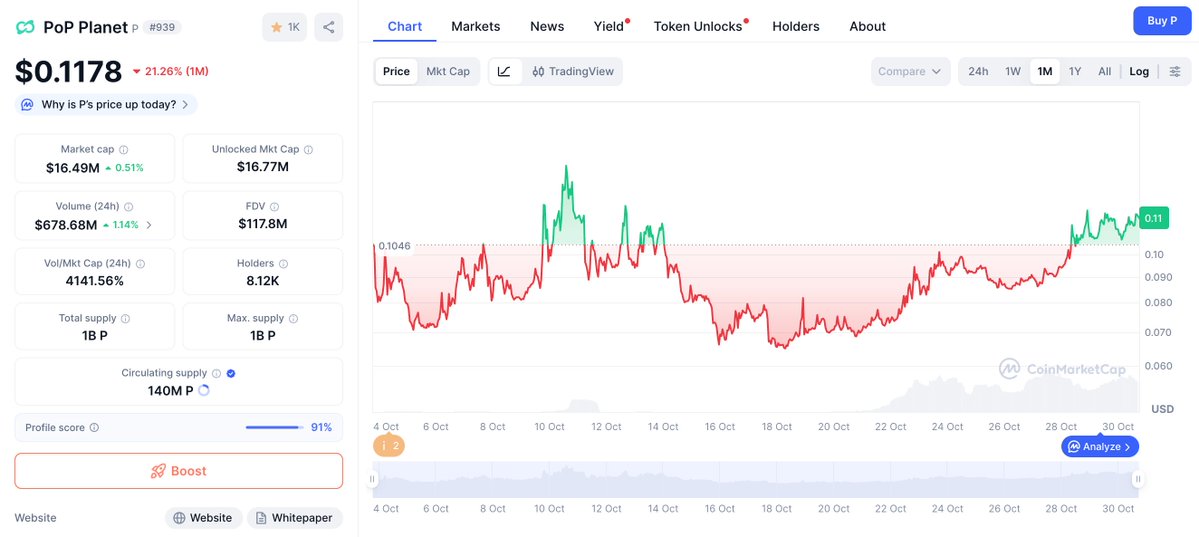Click the Buy P button
This screenshot has width=1199, height=537.
pos(1161,20)
